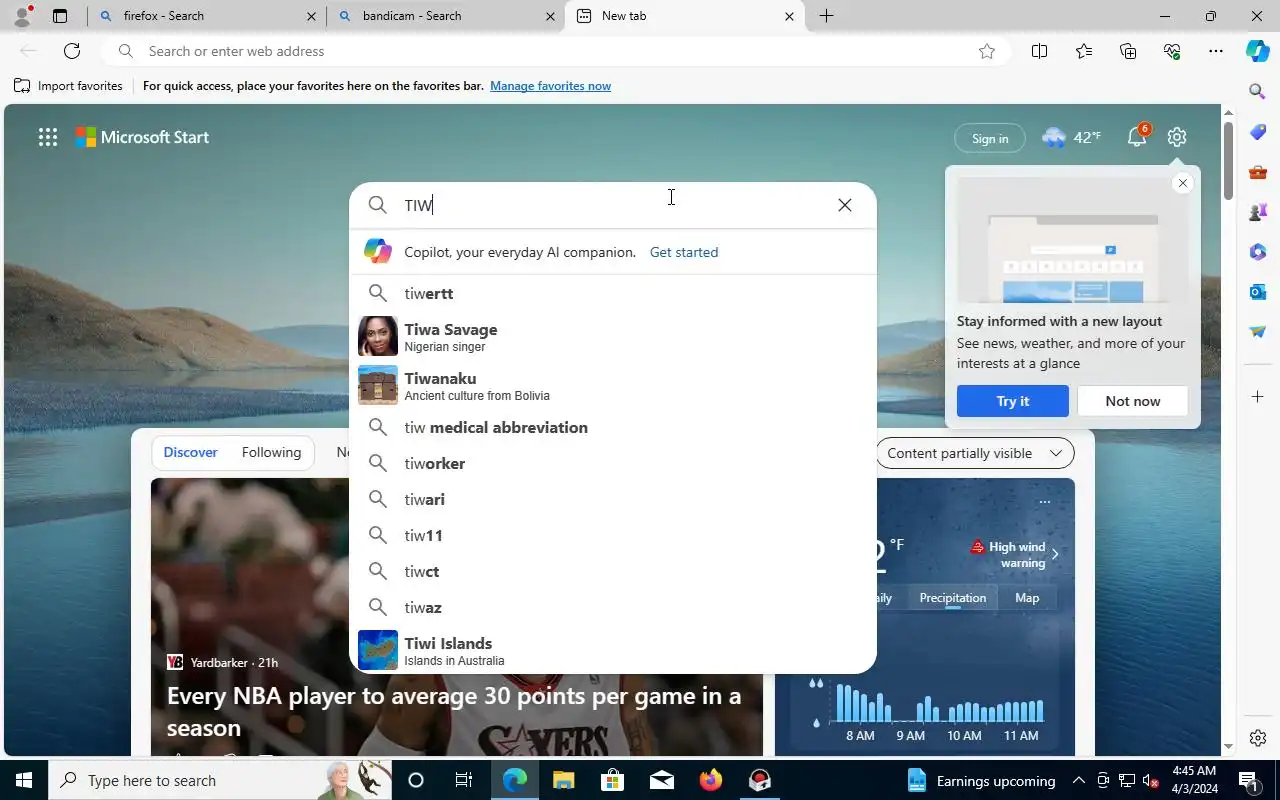Refresh the current page
The image size is (1280, 800).
click(x=72, y=51)
